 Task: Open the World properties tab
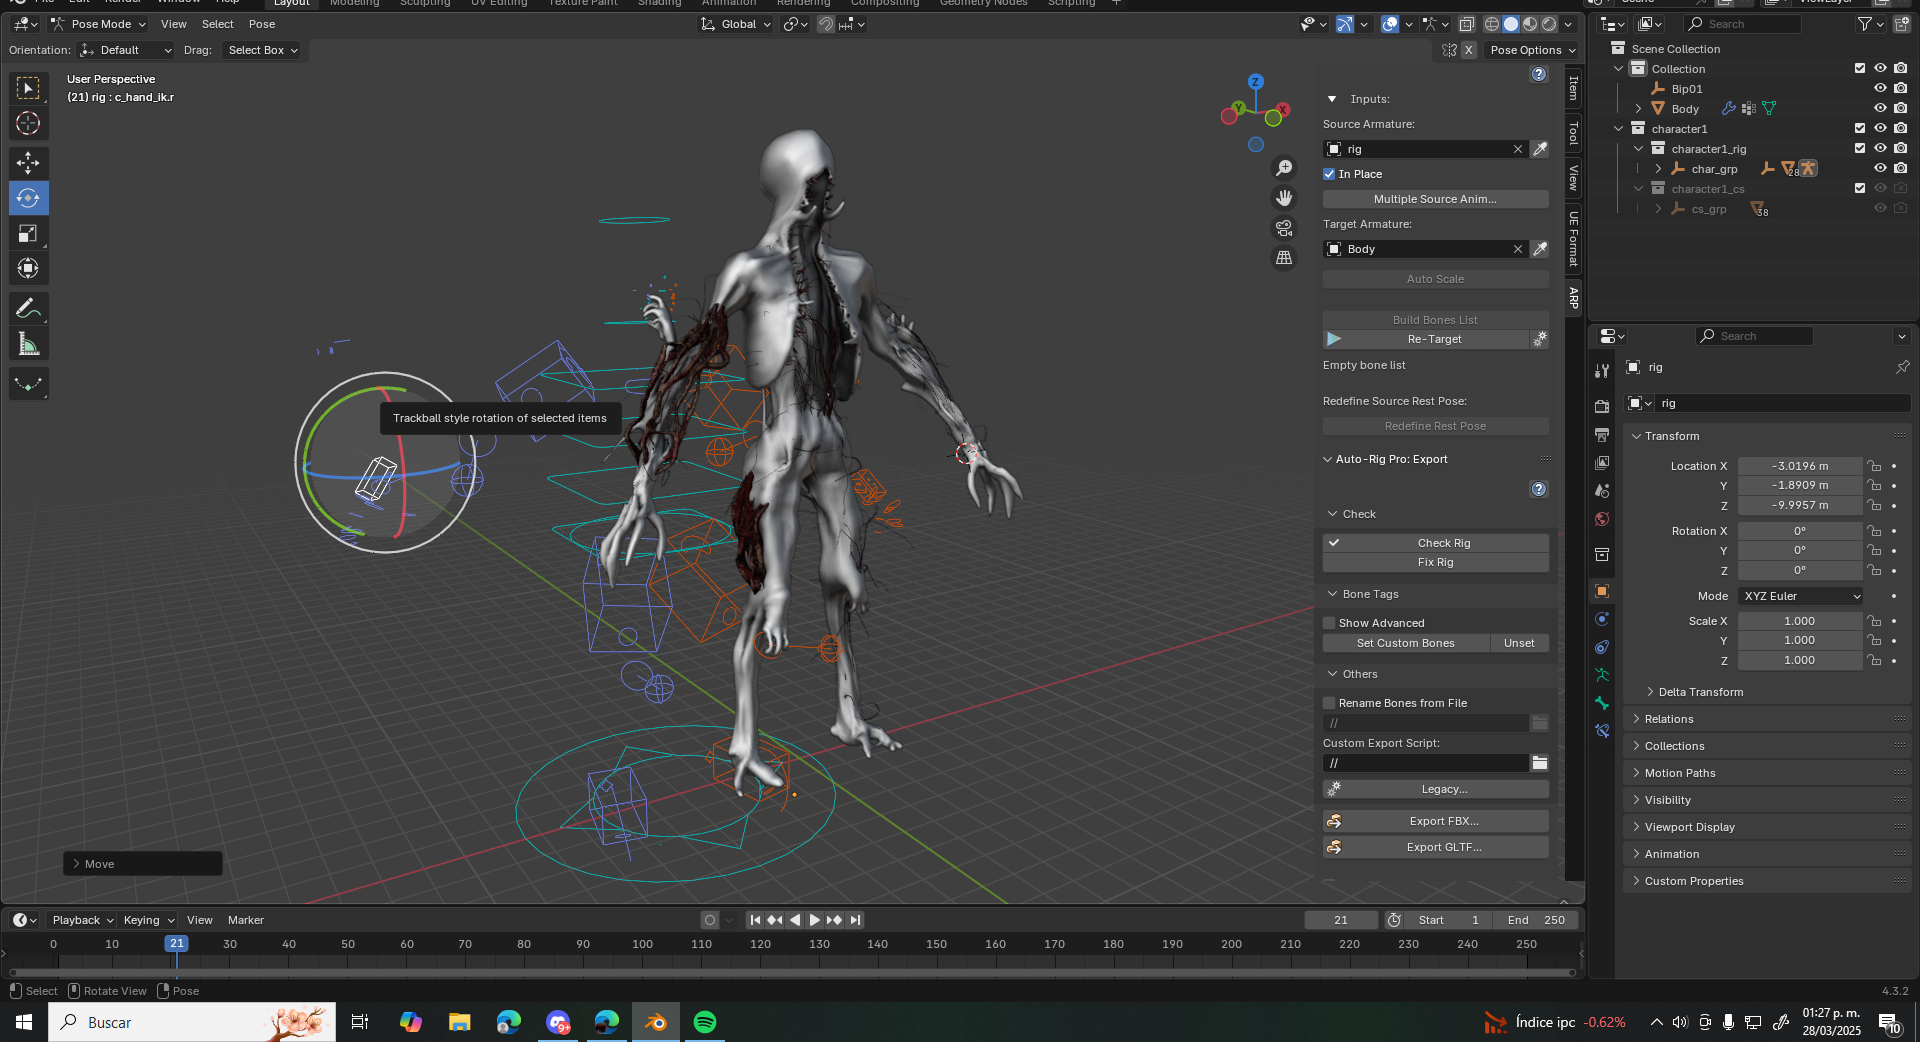tap(1602, 518)
